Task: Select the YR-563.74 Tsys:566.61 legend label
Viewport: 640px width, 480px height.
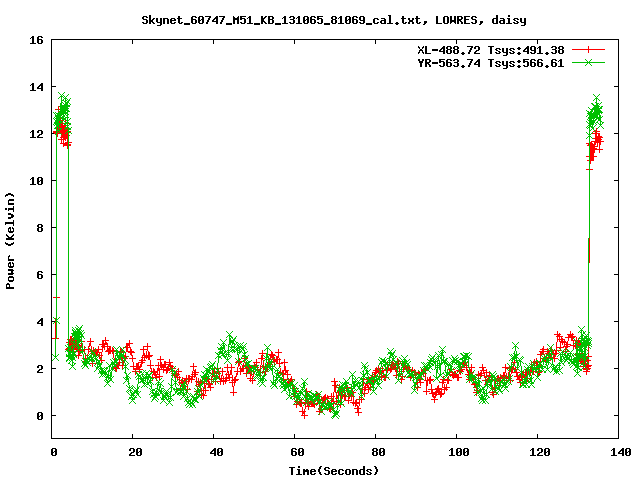Action: coord(491,63)
